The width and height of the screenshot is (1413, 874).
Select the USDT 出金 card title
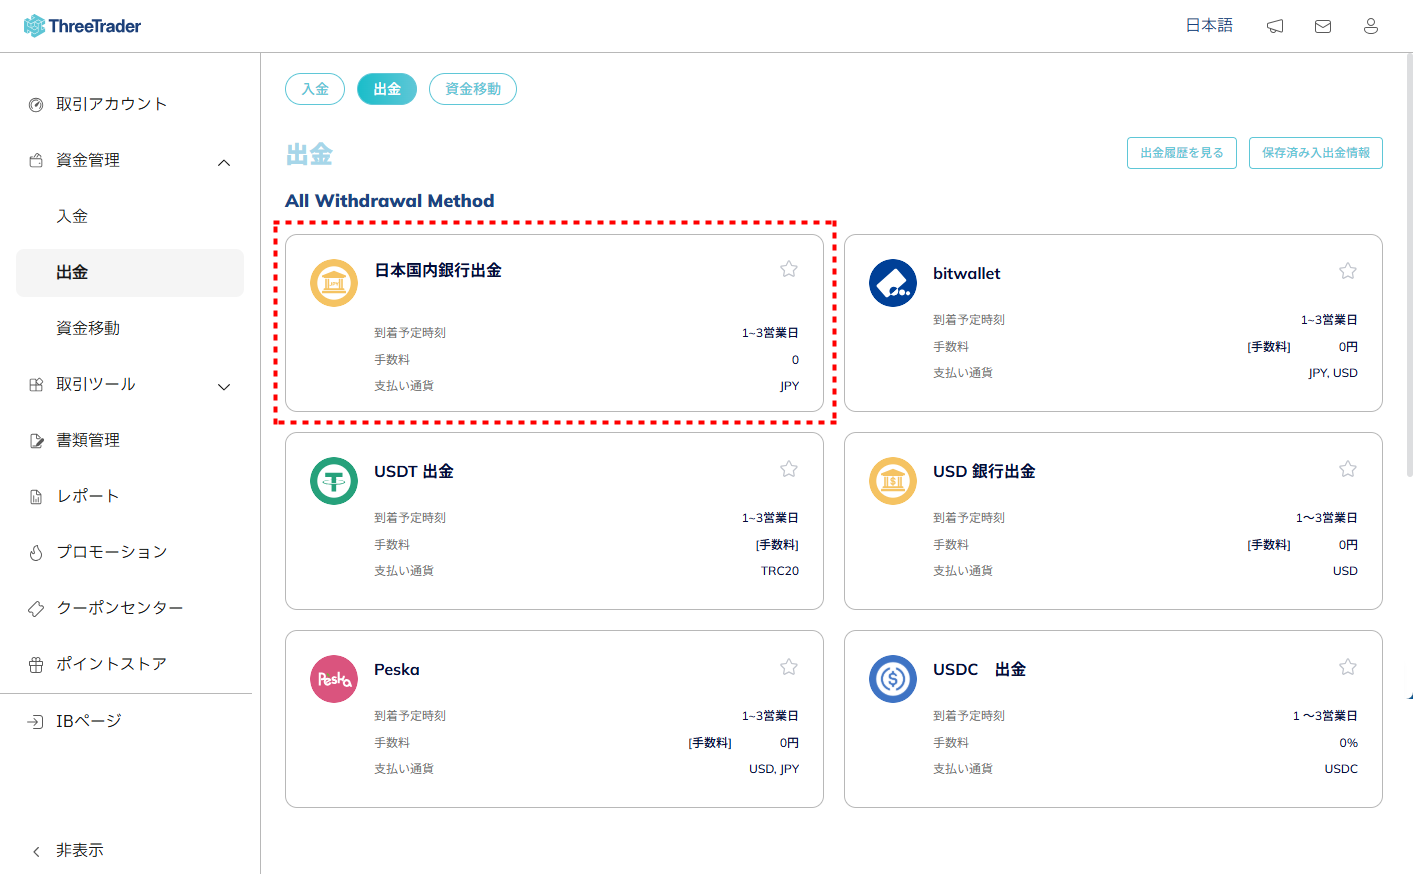click(x=414, y=472)
